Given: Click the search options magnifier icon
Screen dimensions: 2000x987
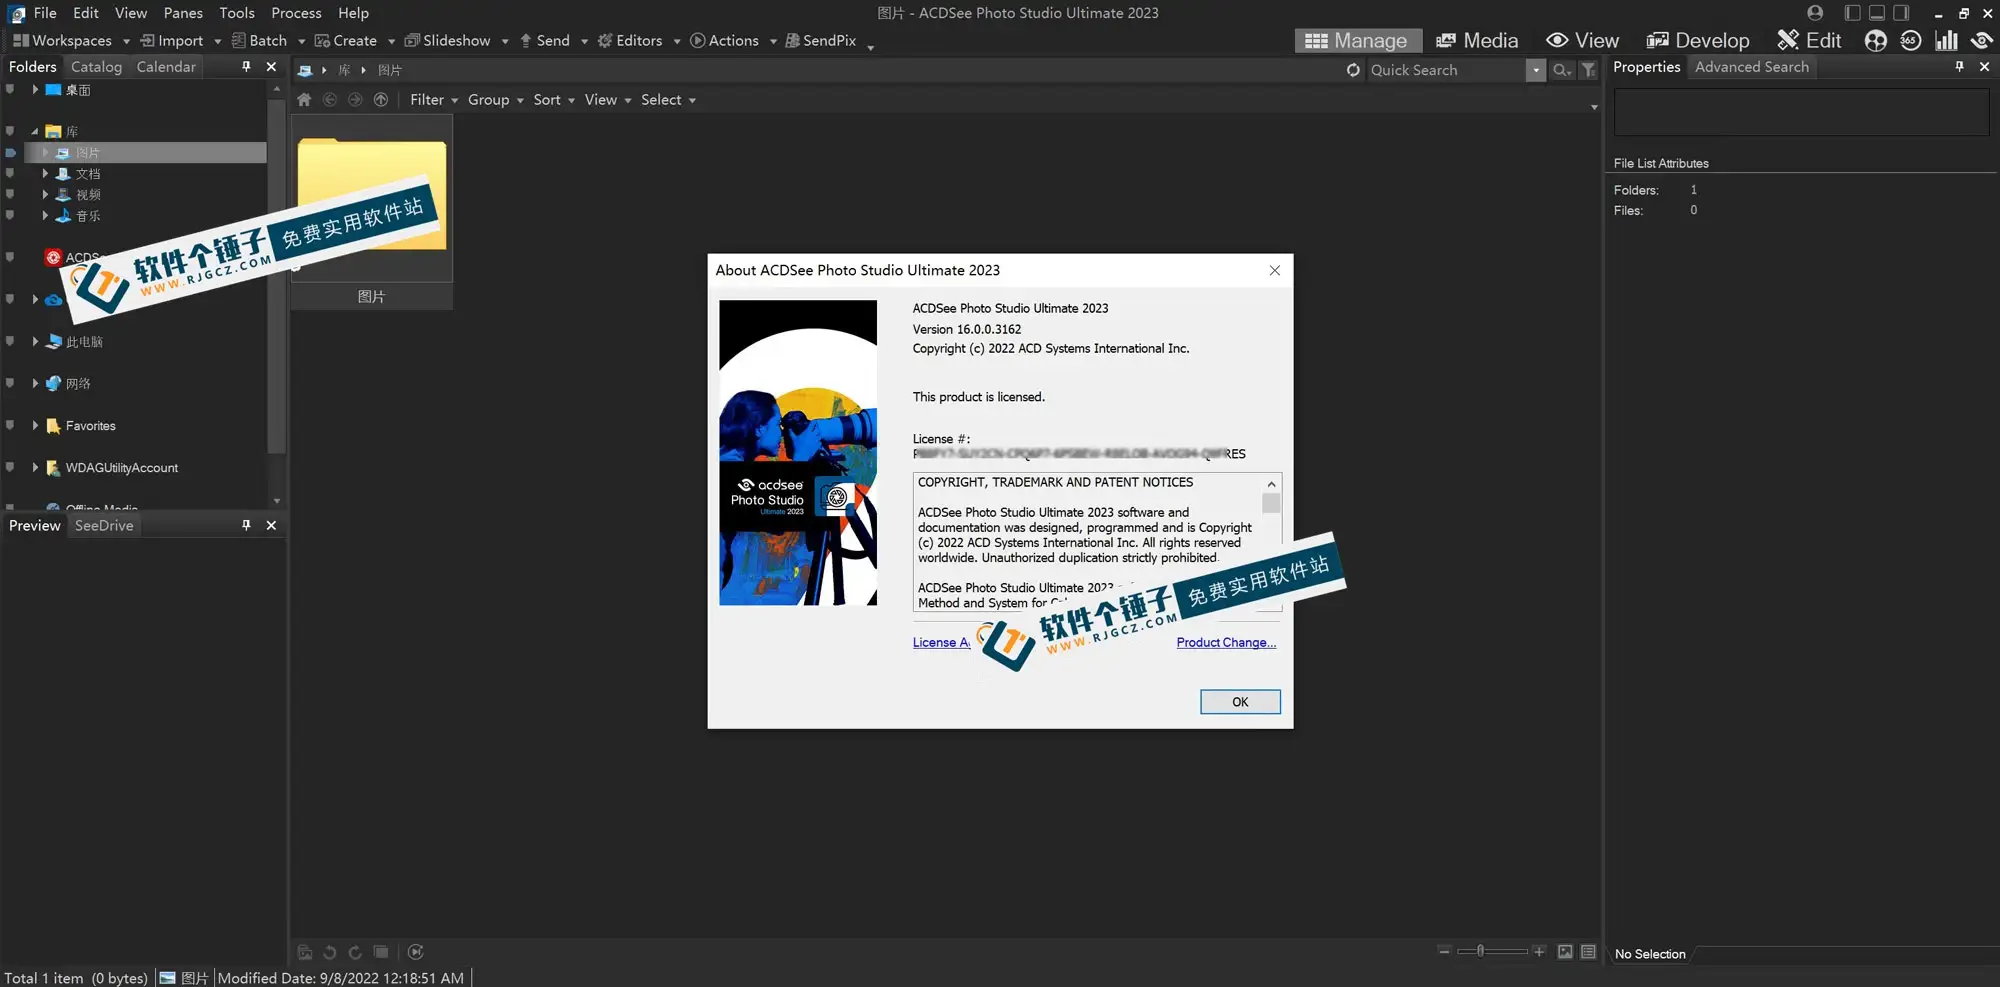Looking at the screenshot, I should click(x=1561, y=70).
